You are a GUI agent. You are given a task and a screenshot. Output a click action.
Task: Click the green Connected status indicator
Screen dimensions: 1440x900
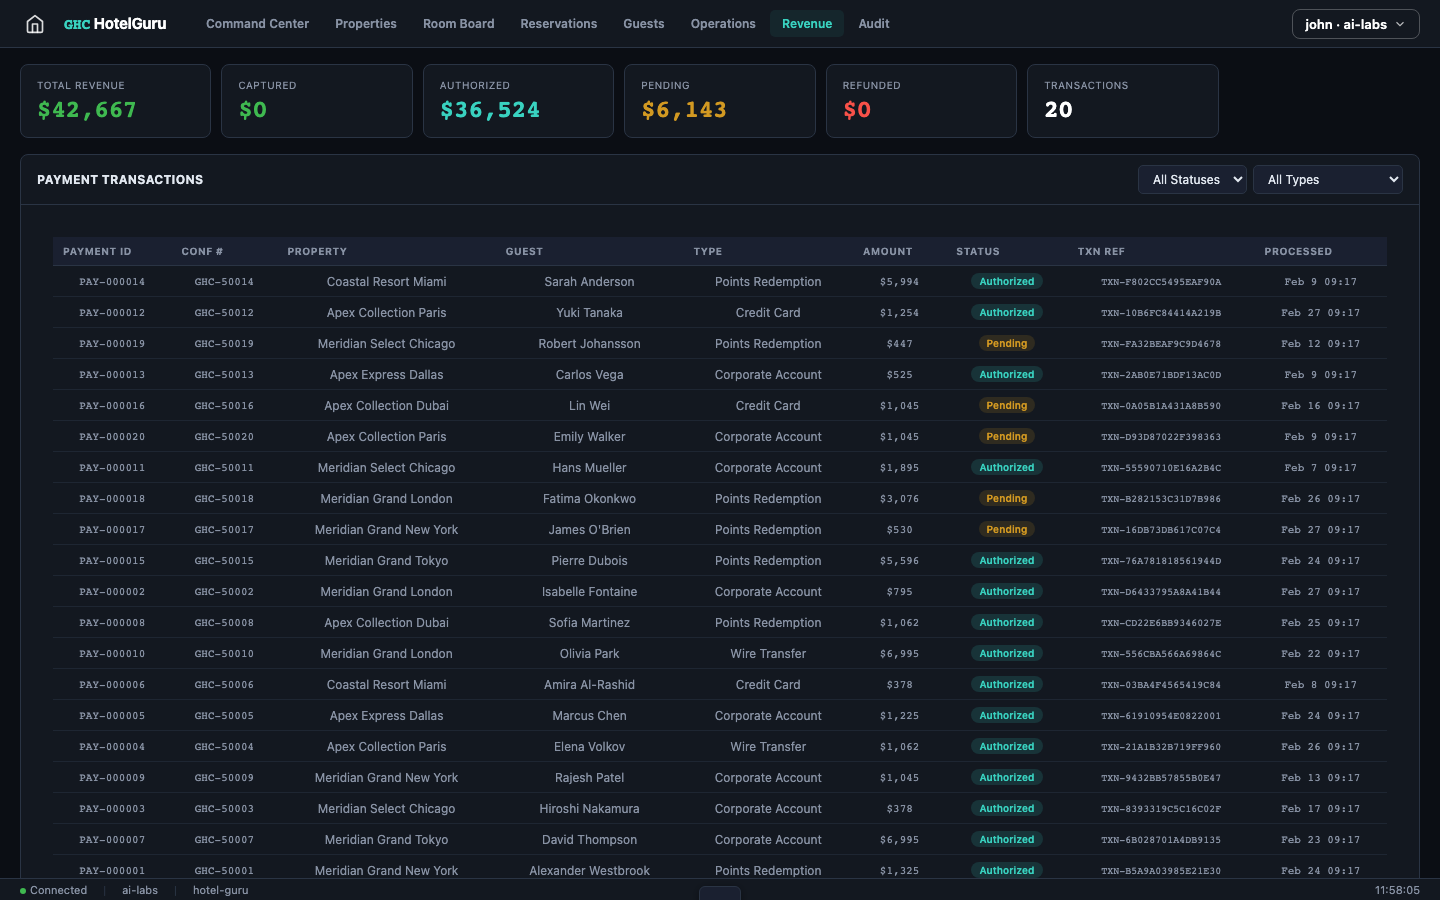point(52,890)
